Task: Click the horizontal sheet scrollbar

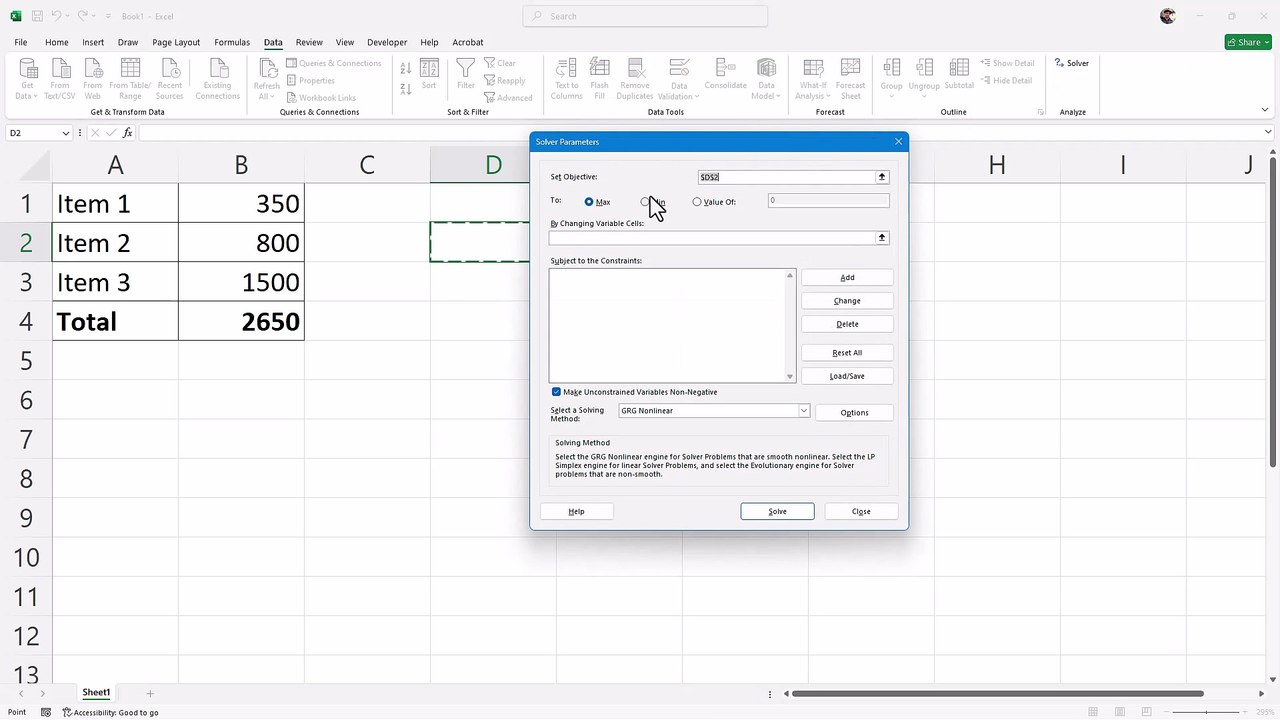Action: click(996, 693)
